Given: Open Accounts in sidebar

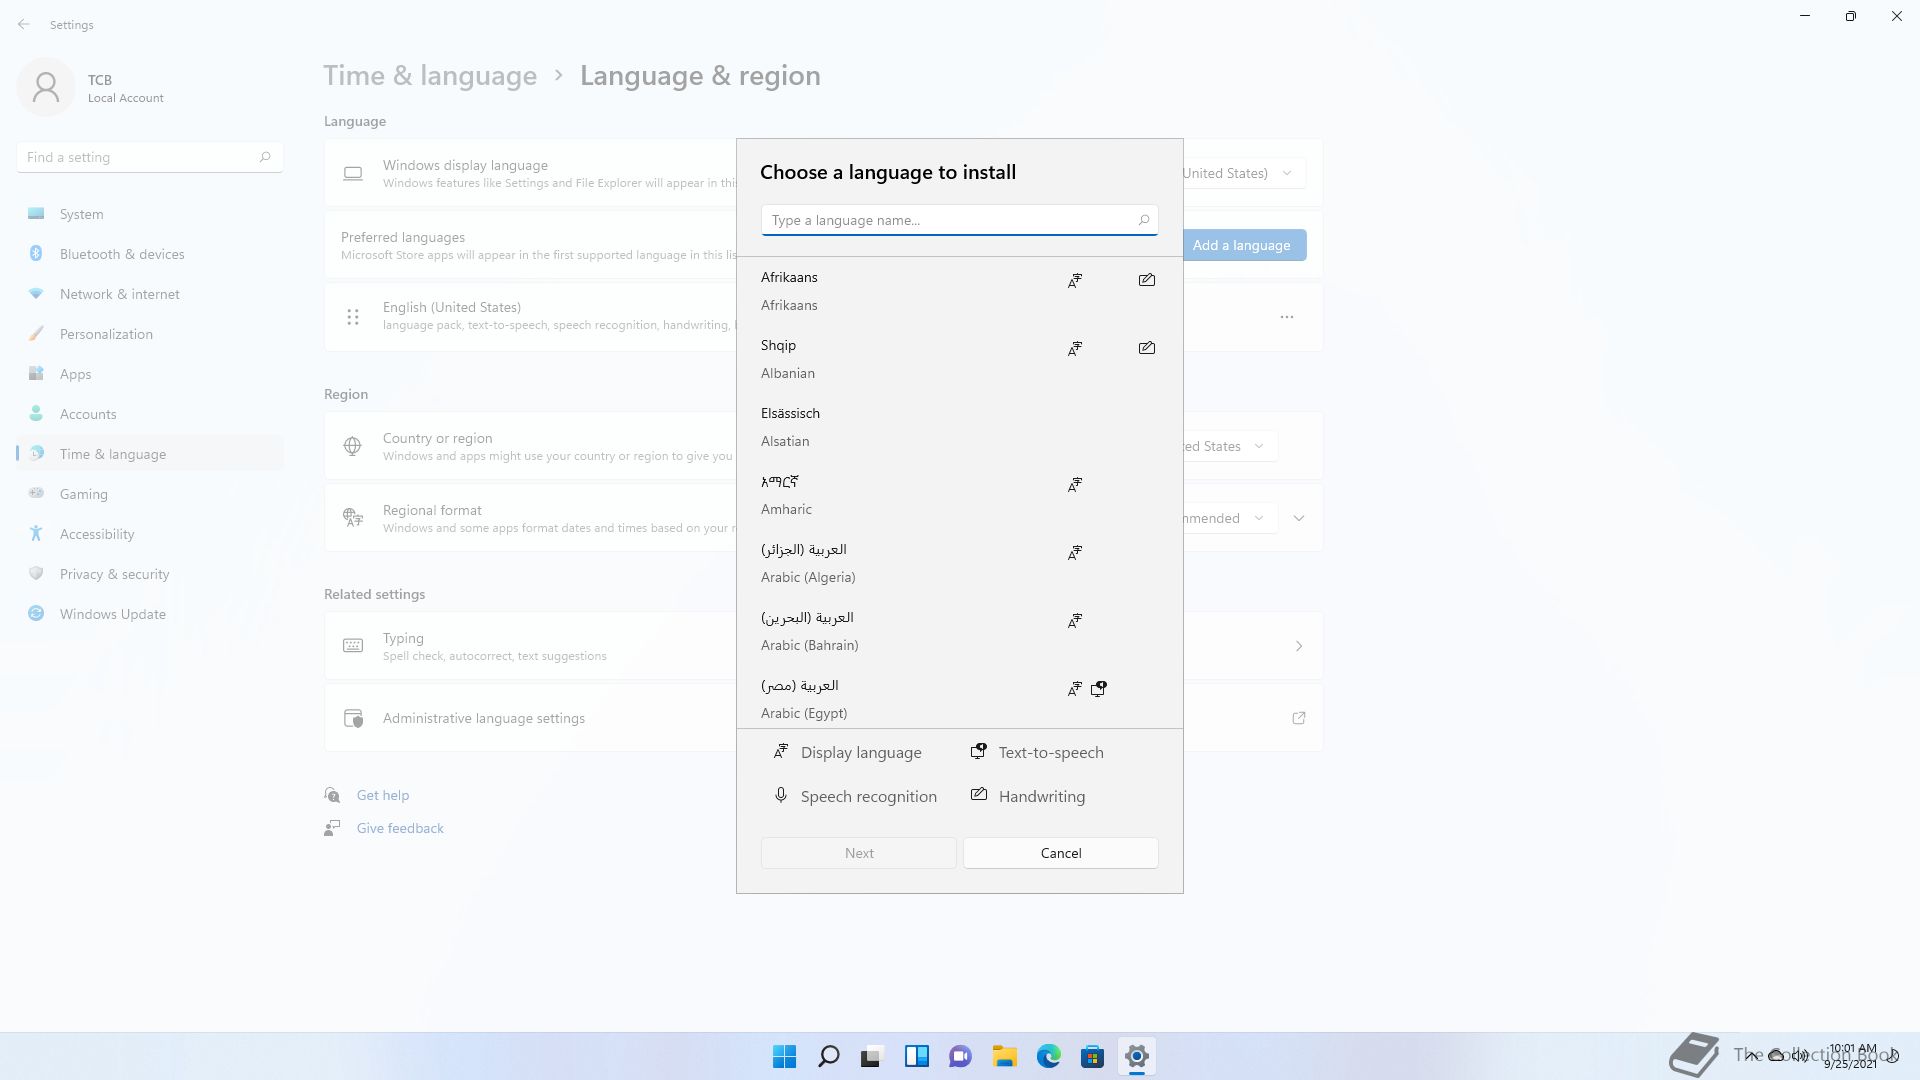Looking at the screenshot, I should click(x=150, y=414).
